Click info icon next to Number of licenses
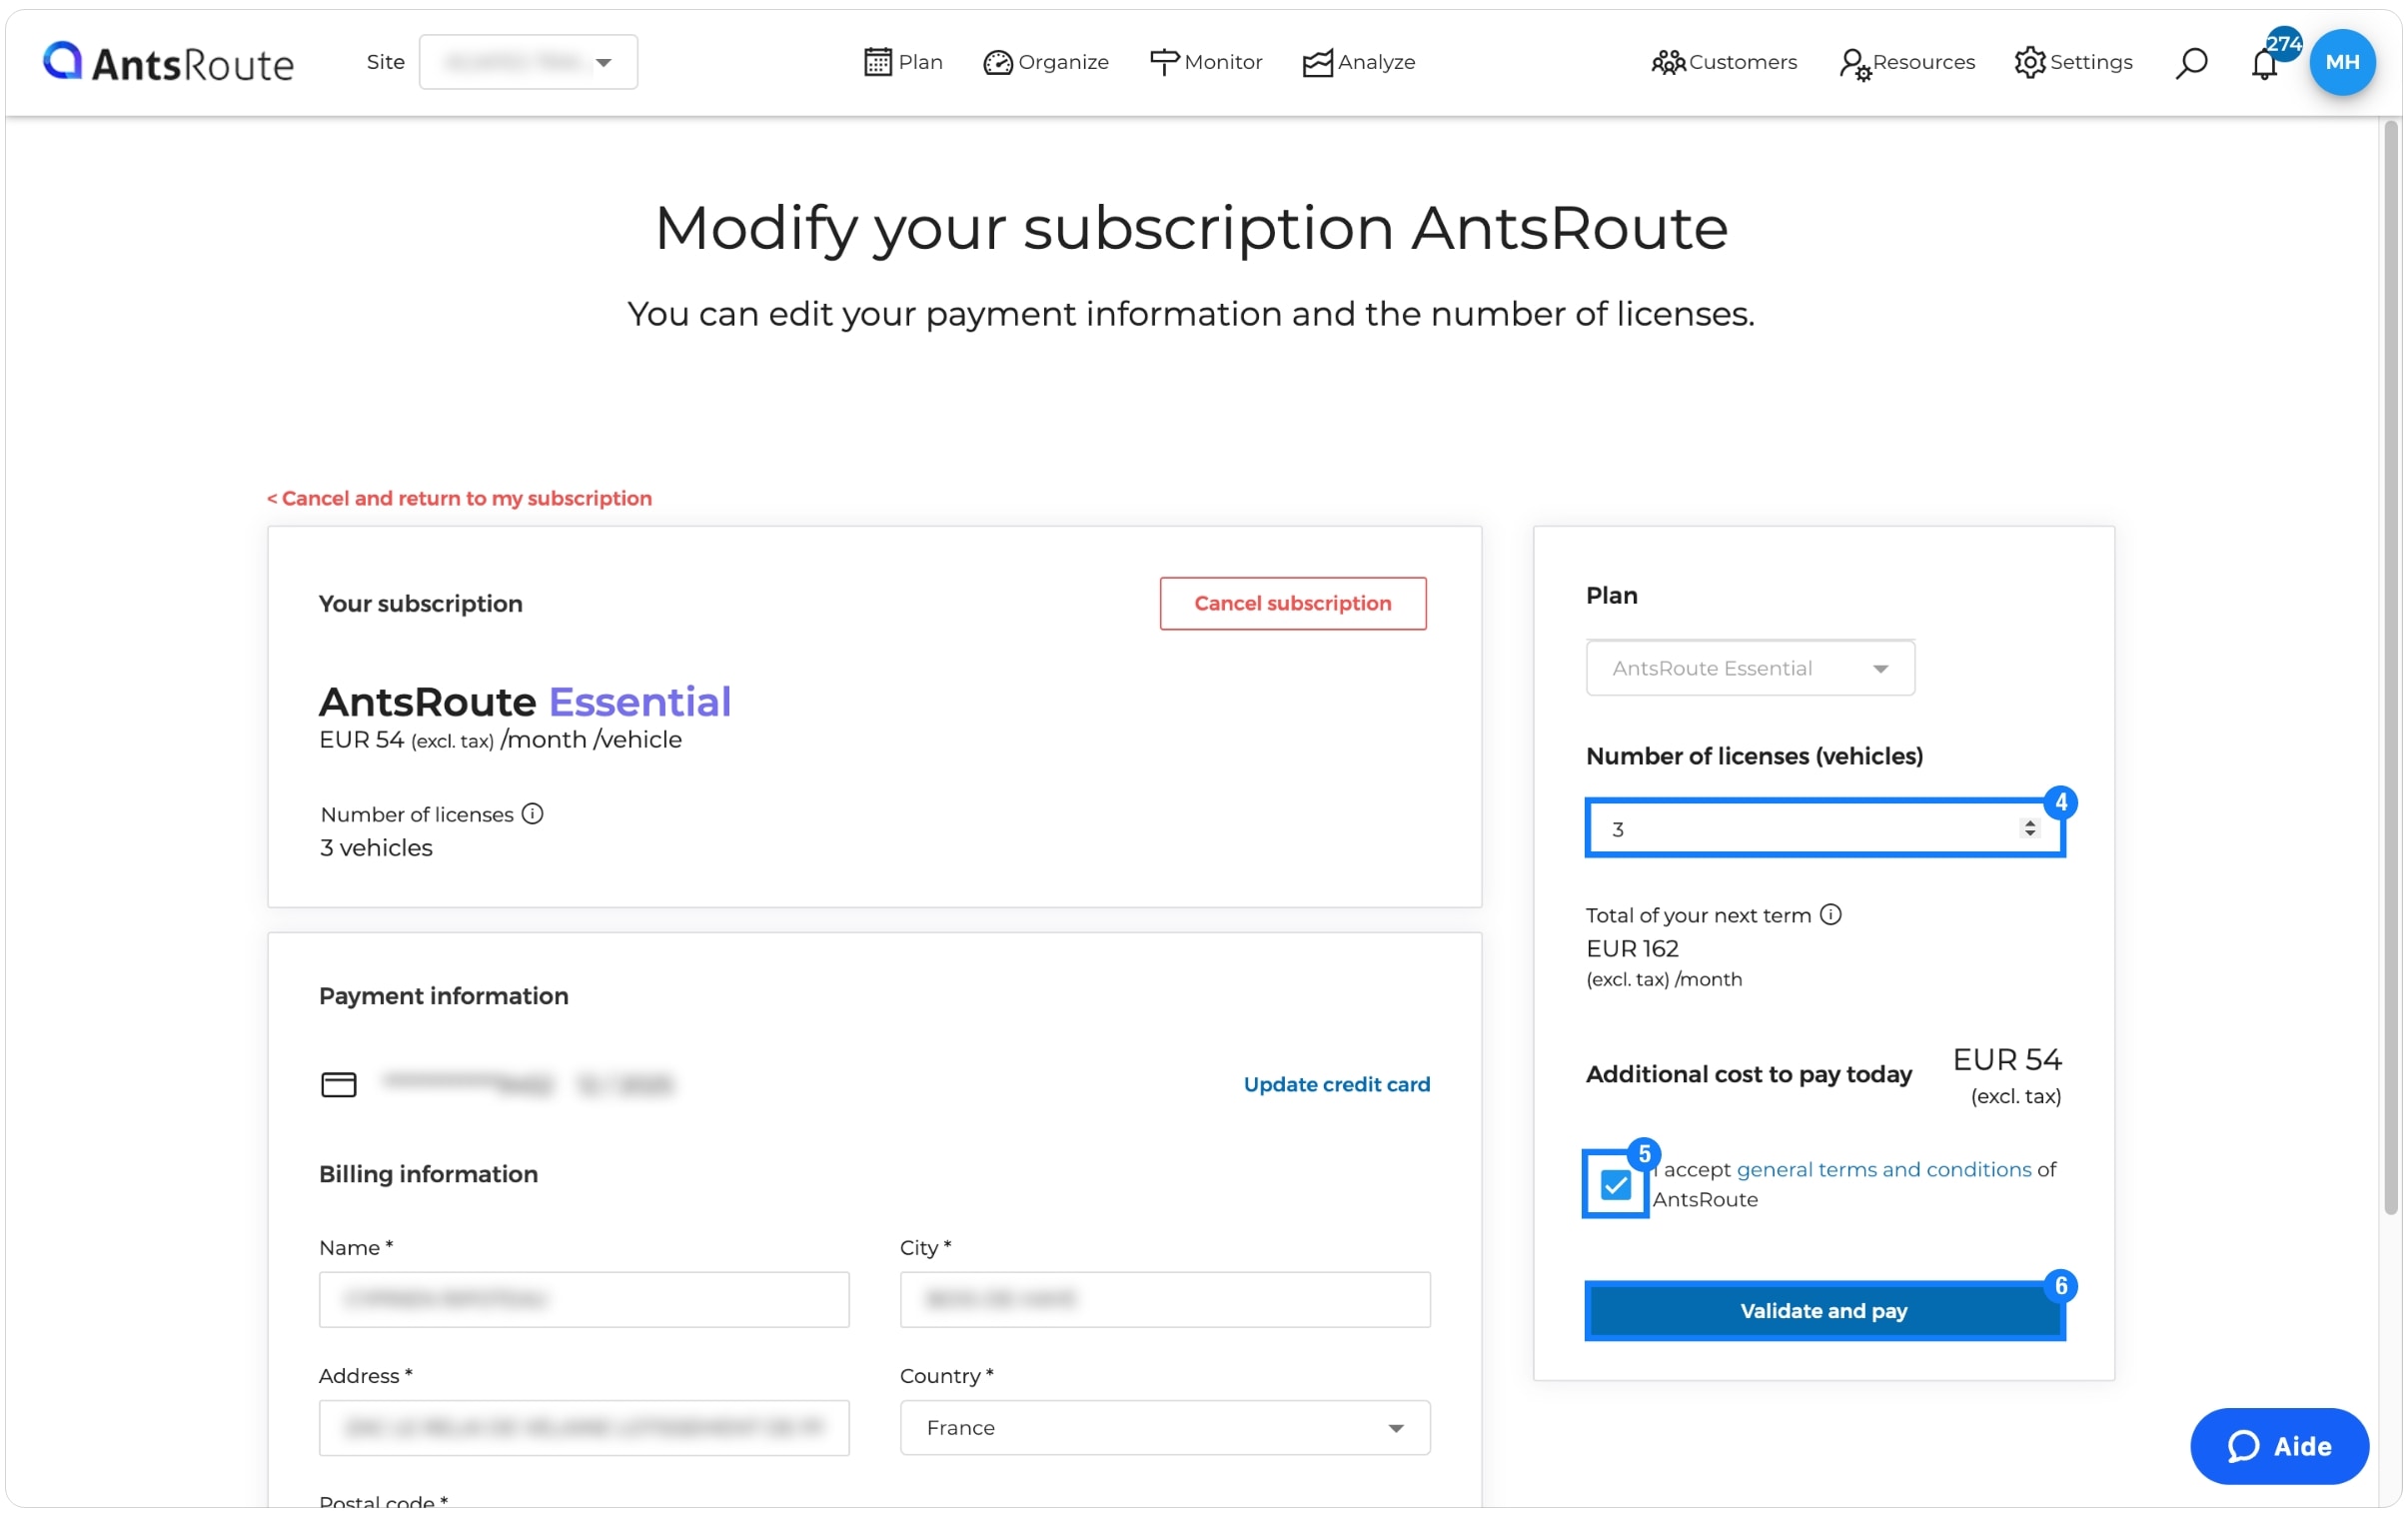Viewport: 2408px width, 1516px height. [533, 813]
